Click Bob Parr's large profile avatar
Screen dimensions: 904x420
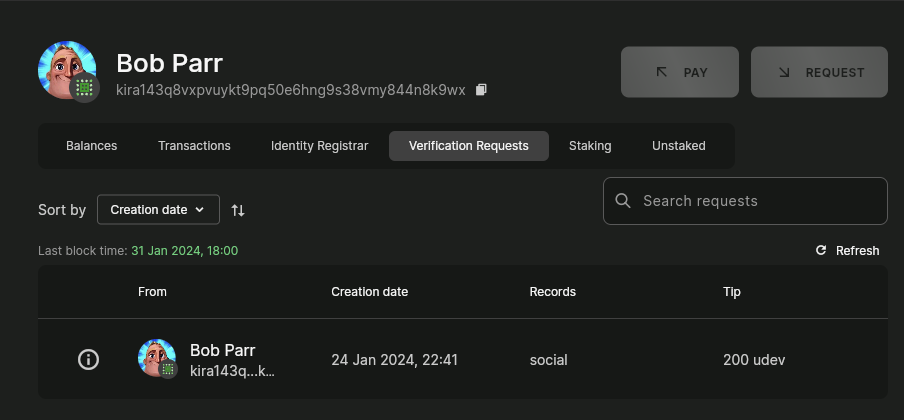point(65,68)
